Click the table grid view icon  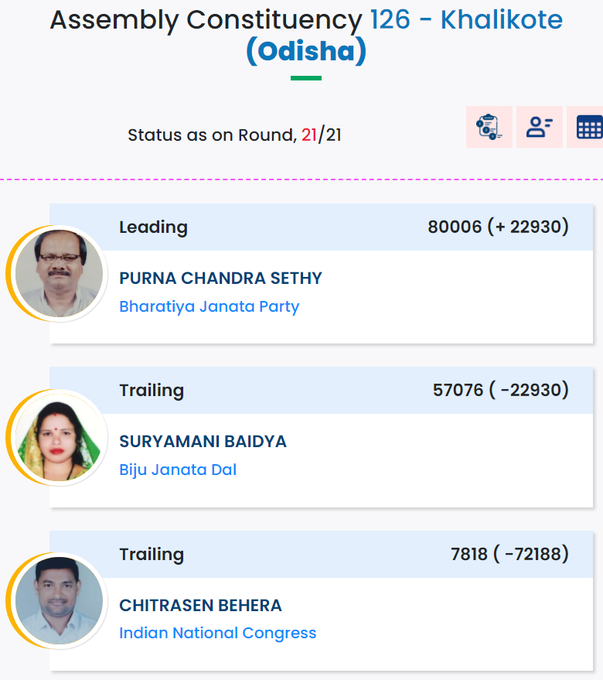(x=588, y=127)
